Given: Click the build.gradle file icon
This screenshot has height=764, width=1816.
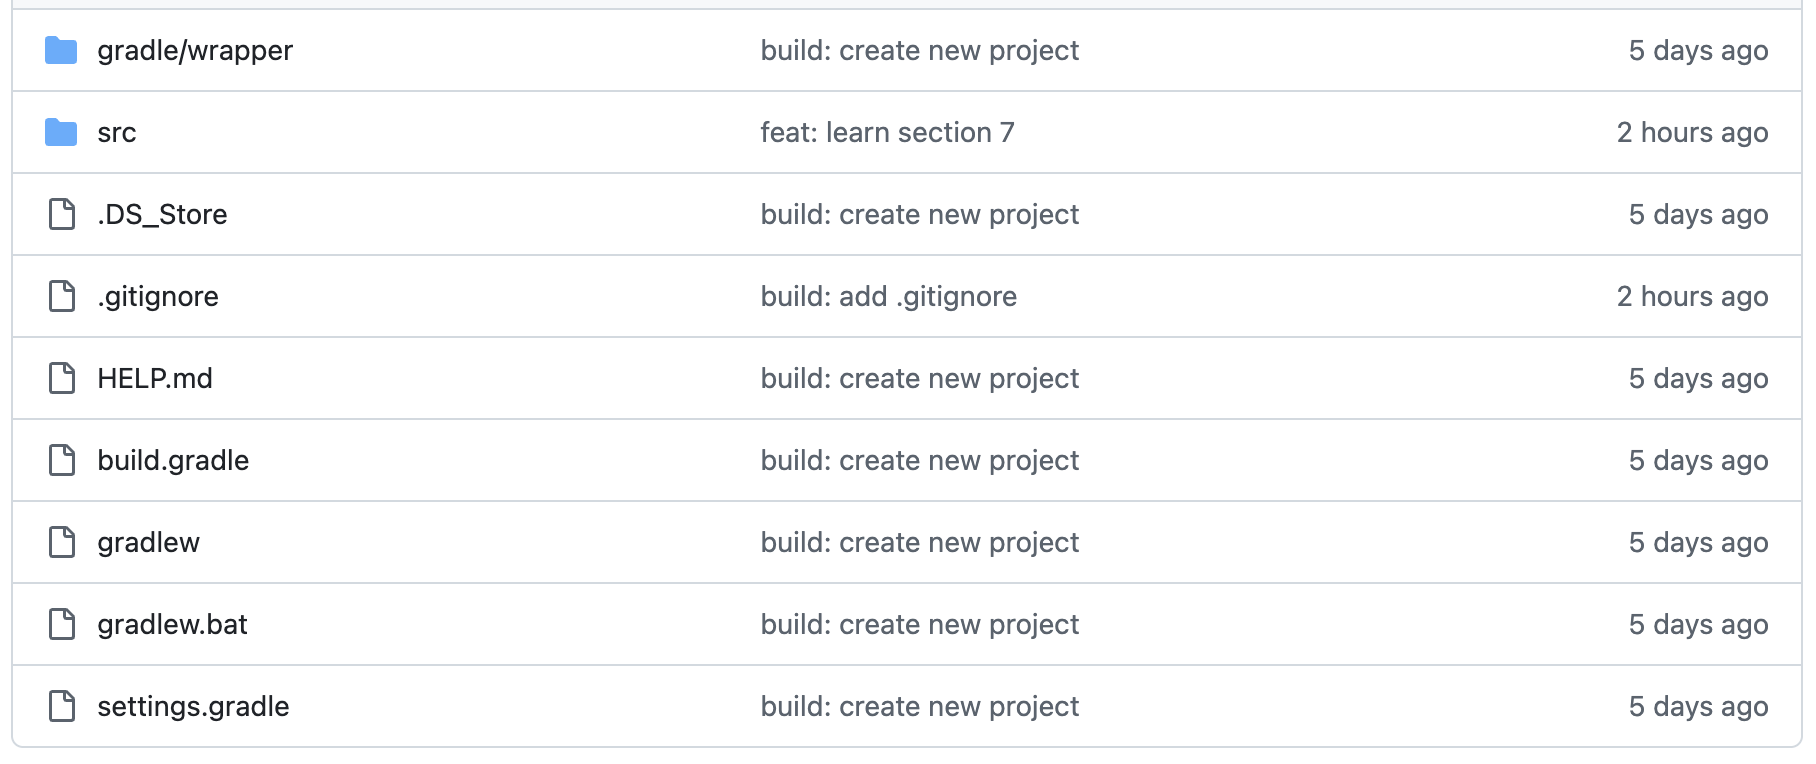Looking at the screenshot, I should tap(62, 460).
